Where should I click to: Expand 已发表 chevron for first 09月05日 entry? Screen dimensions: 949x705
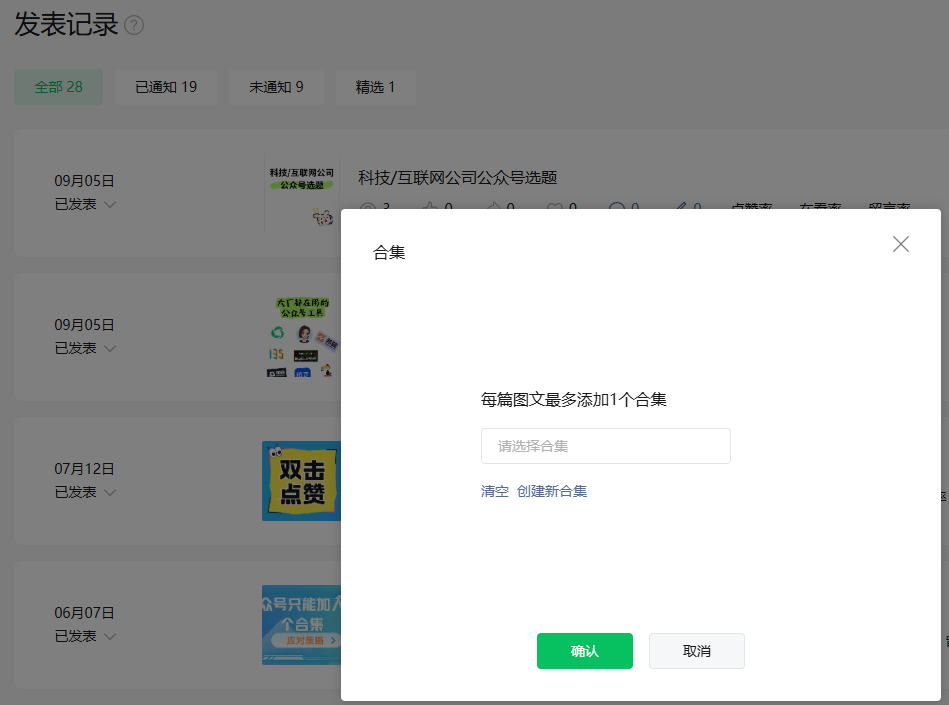pyautogui.click(x=110, y=205)
